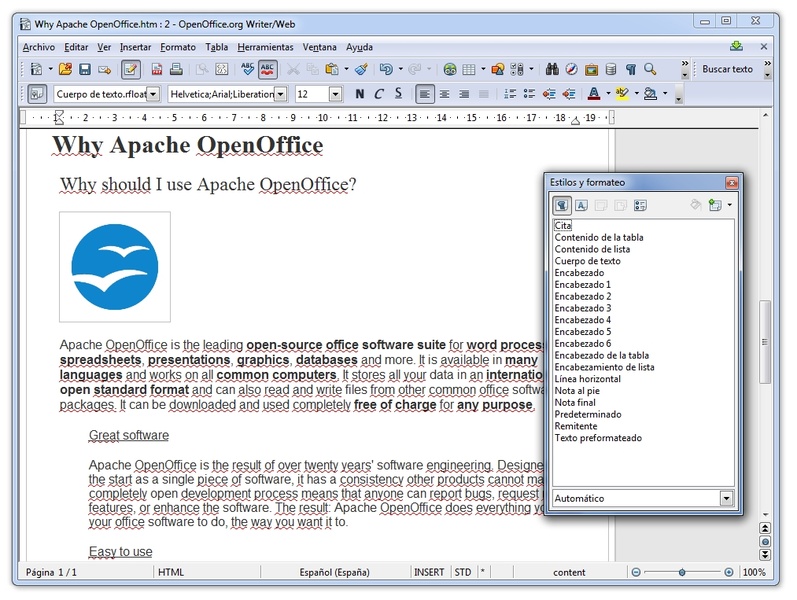The image size is (797, 600).
Task: Click the zoom in plus button
Action: pos(728,573)
